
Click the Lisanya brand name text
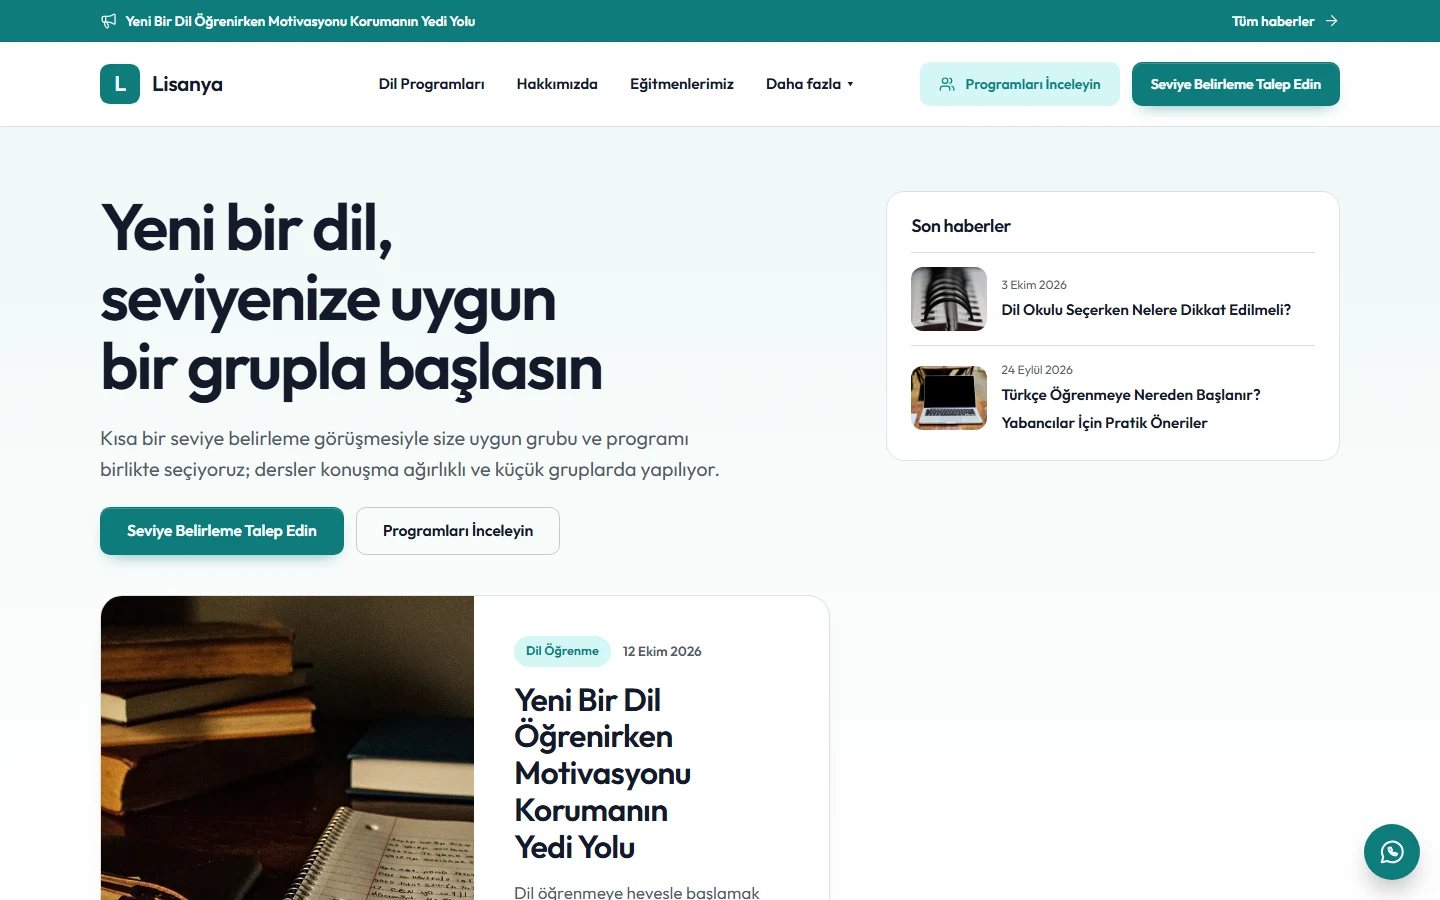pyautogui.click(x=187, y=84)
